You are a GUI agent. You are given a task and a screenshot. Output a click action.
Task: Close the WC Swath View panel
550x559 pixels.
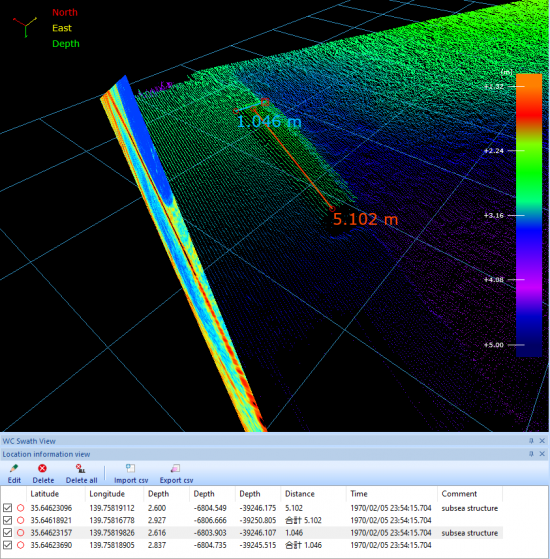pyautogui.click(x=542, y=441)
